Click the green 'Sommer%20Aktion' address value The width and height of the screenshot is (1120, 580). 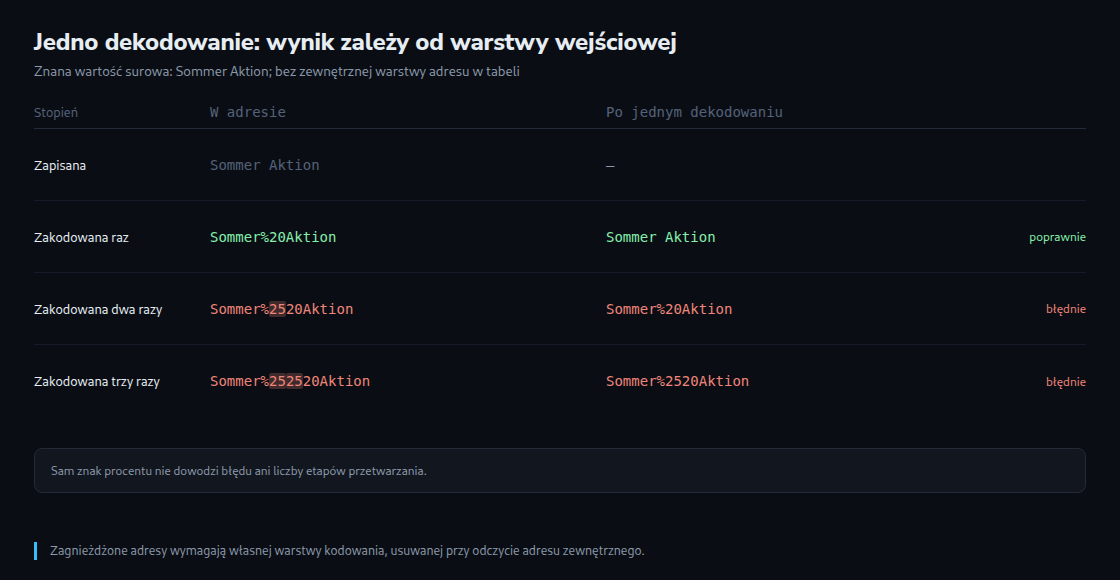273,237
